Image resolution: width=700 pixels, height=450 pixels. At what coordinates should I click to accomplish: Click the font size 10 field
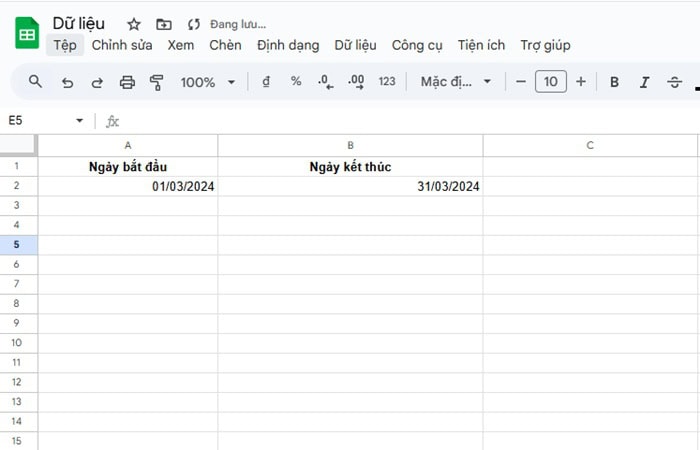coord(551,82)
